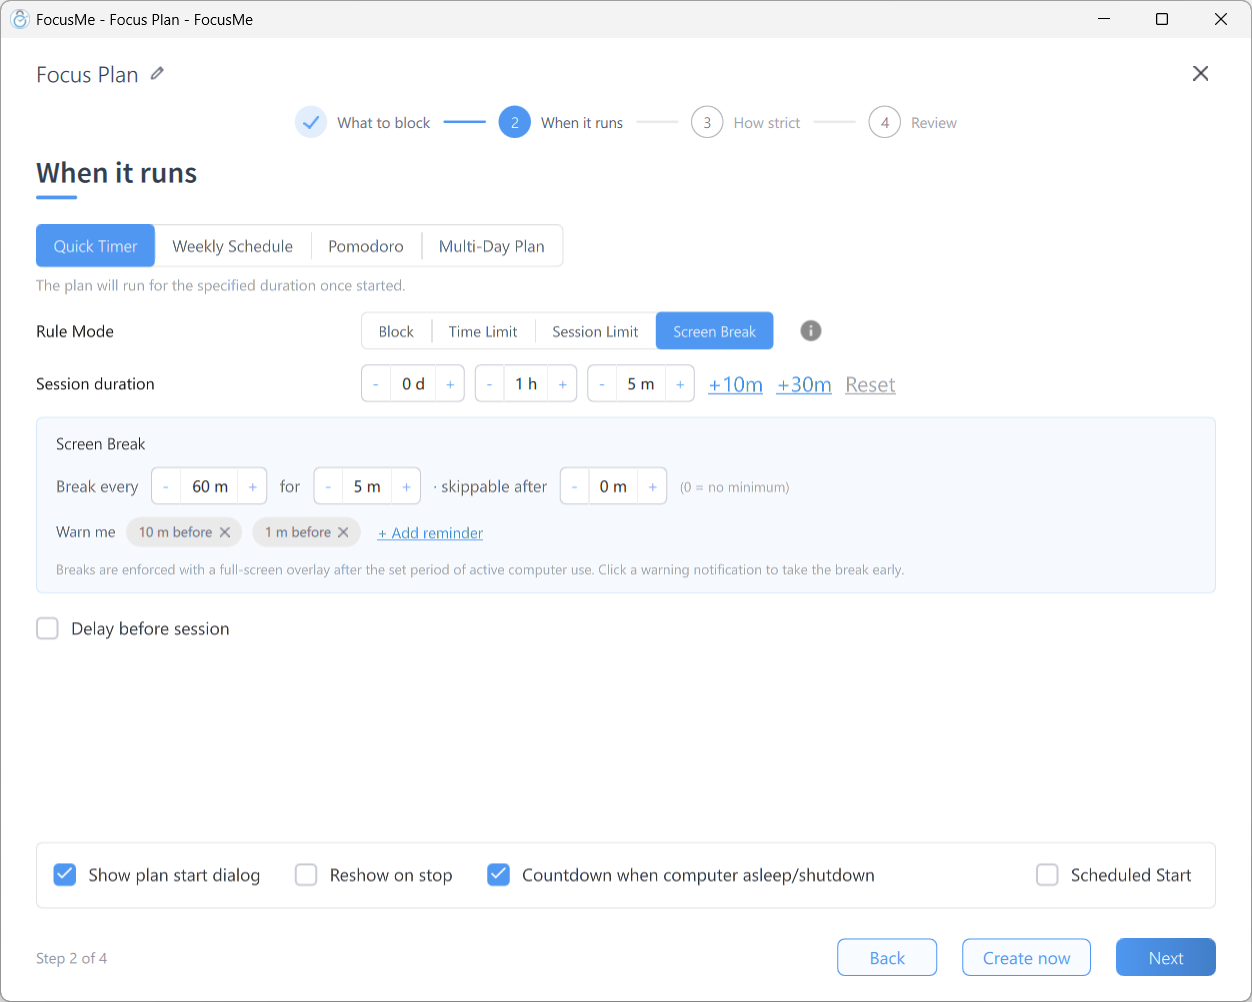Click the Create now button
This screenshot has width=1252, height=1002.
[1026, 957]
